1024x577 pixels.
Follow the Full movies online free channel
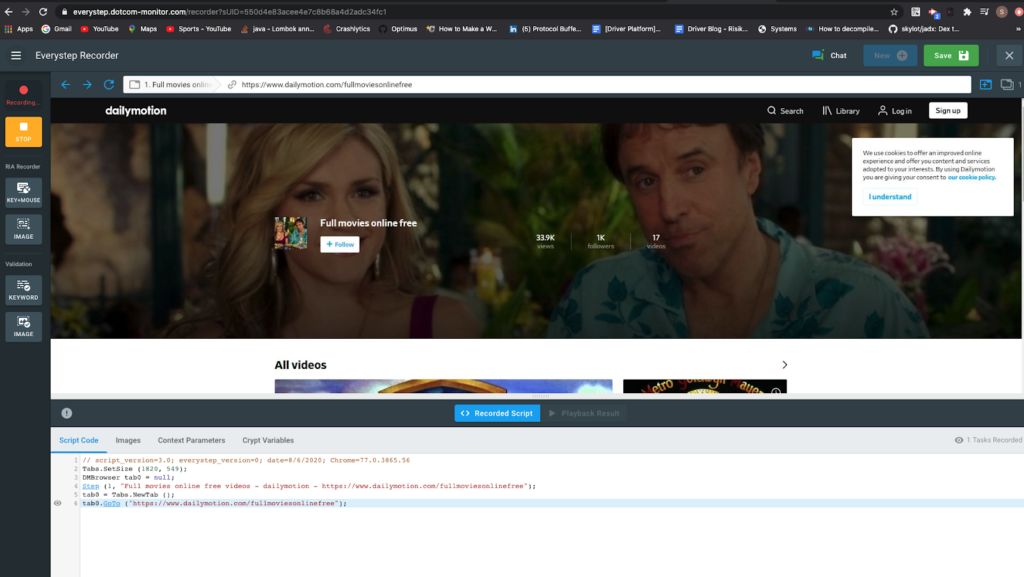(x=340, y=244)
